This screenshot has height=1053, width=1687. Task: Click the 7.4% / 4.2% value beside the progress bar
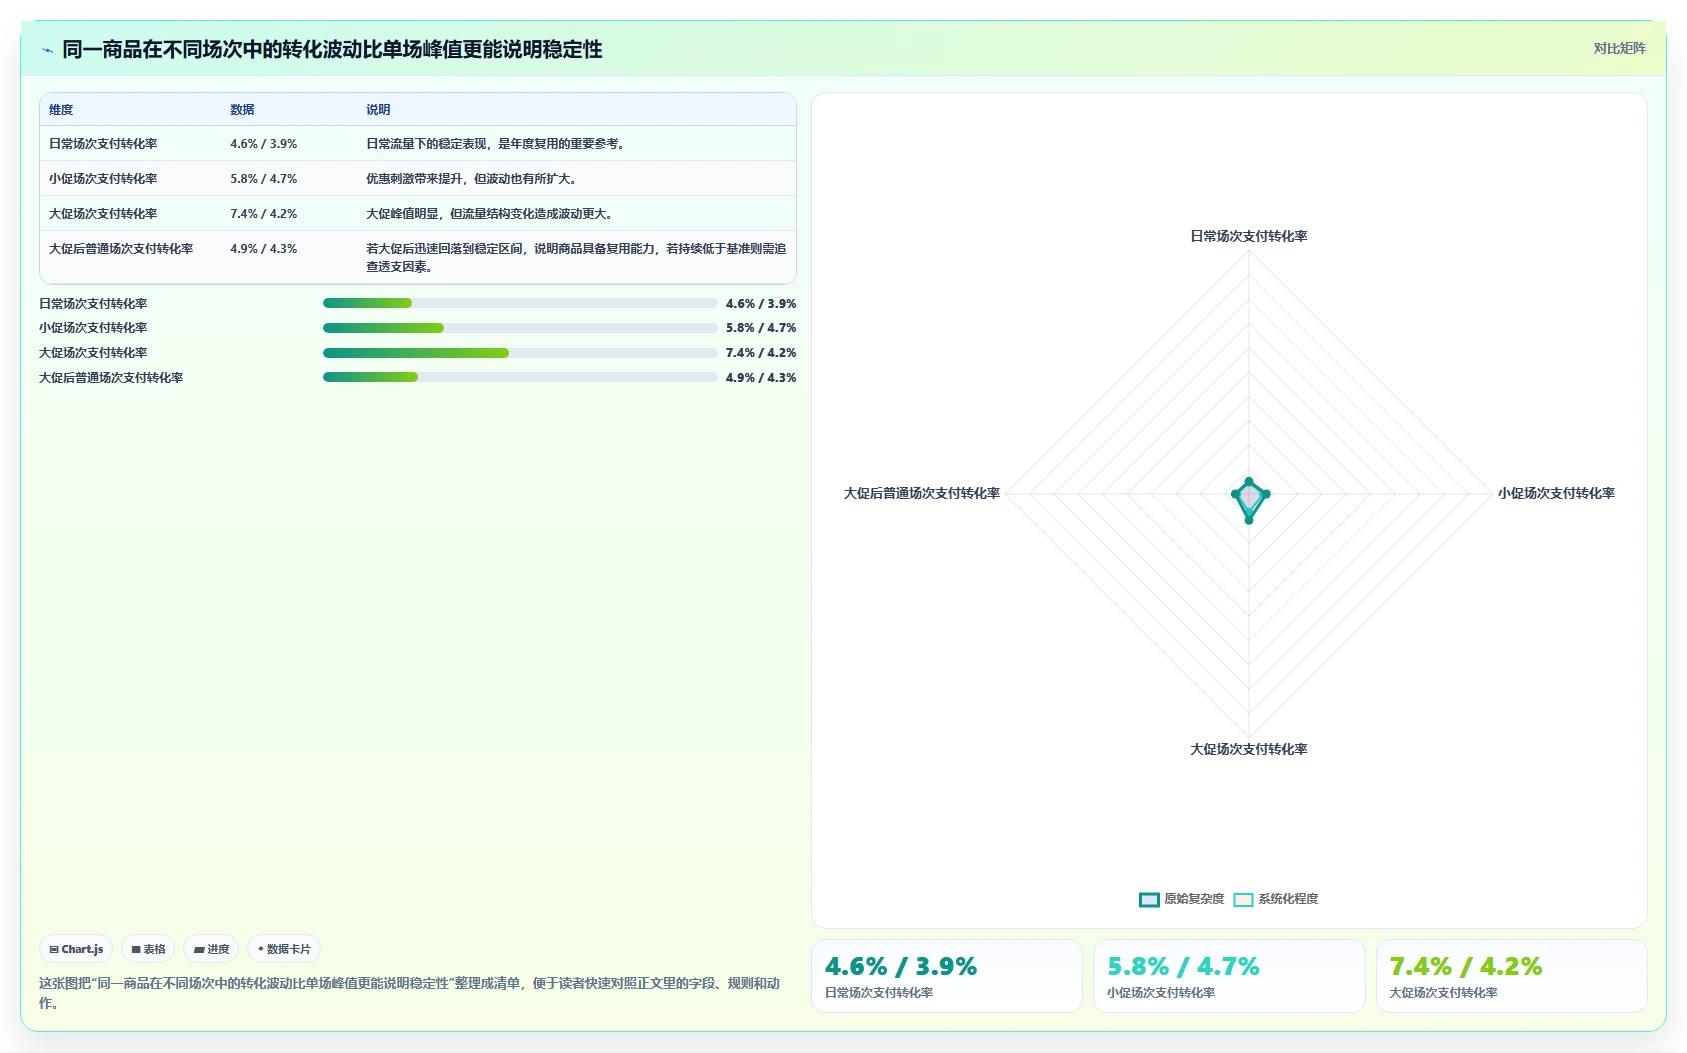click(761, 353)
